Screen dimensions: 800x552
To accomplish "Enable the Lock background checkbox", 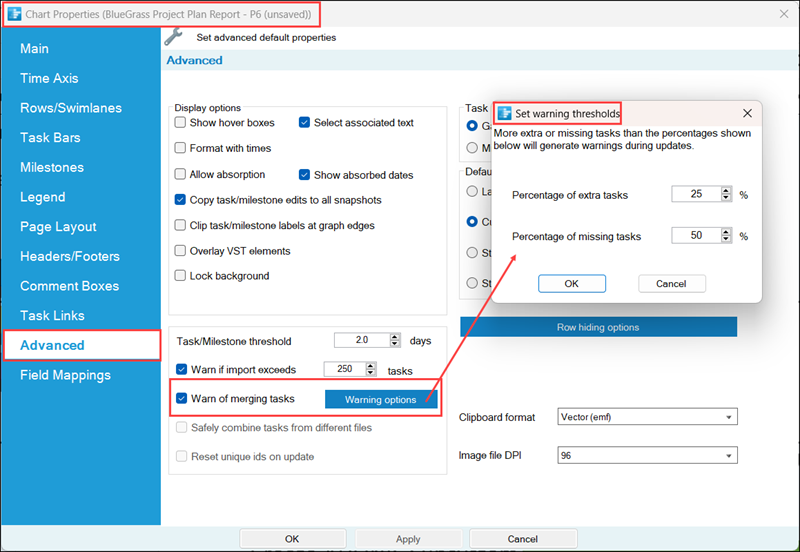I will (180, 275).
